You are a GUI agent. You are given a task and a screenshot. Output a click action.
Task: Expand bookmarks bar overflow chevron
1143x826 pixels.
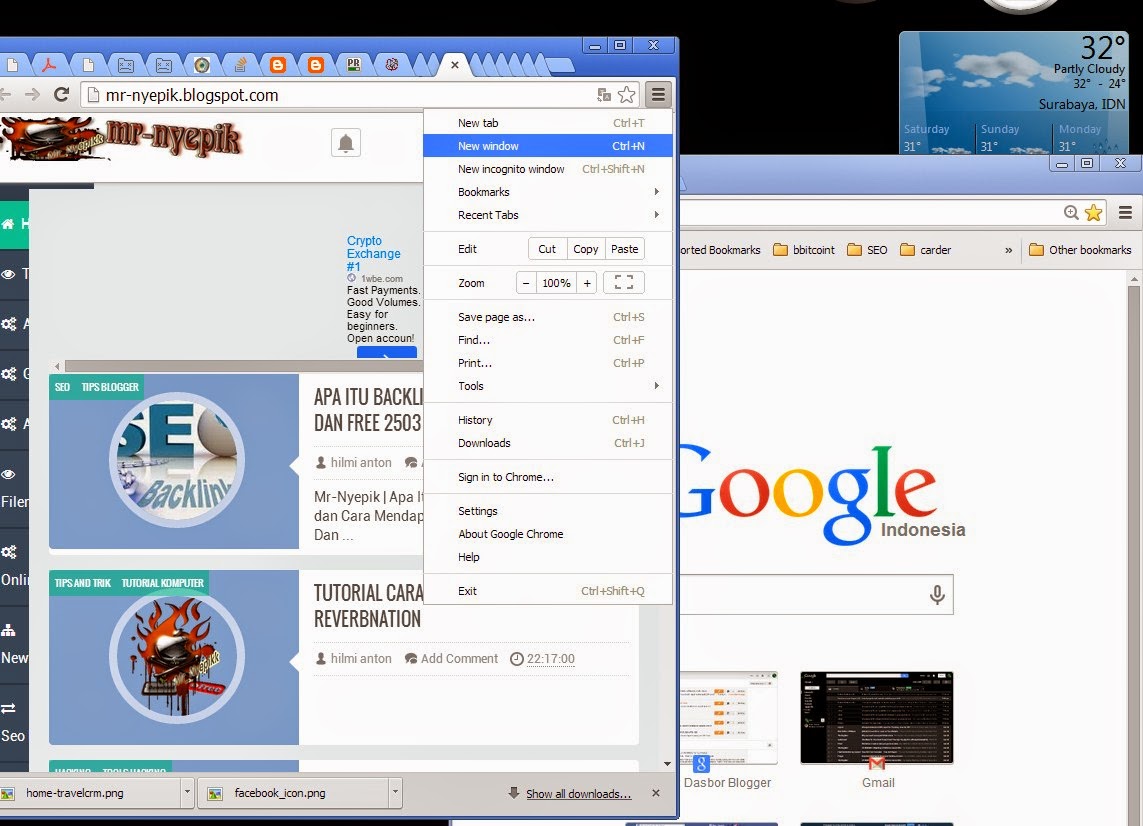tap(1009, 250)
